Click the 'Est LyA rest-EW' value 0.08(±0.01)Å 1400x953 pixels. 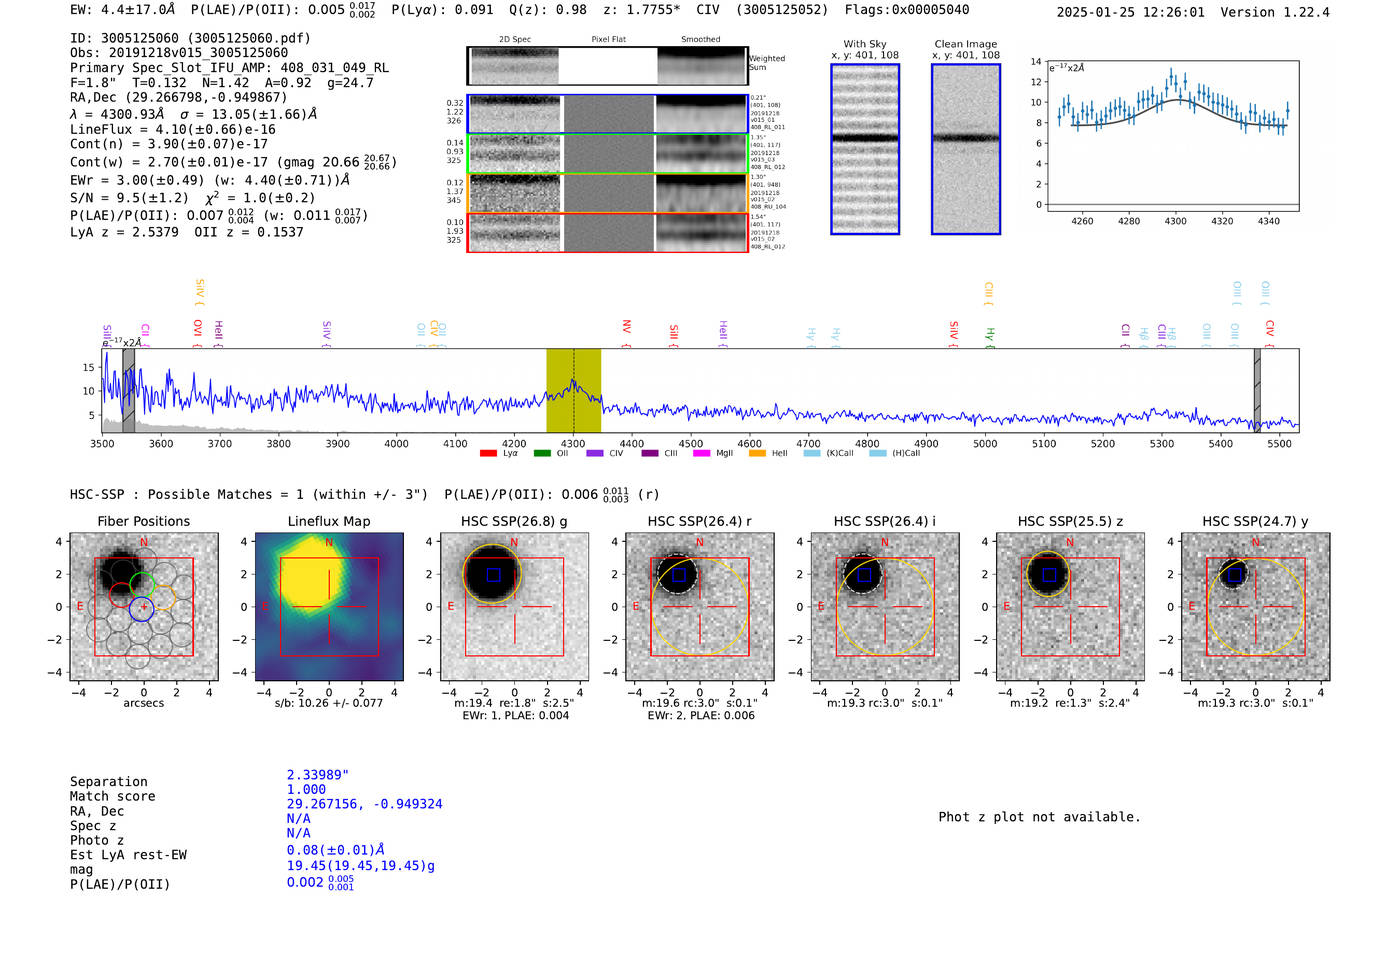[336, 850]
